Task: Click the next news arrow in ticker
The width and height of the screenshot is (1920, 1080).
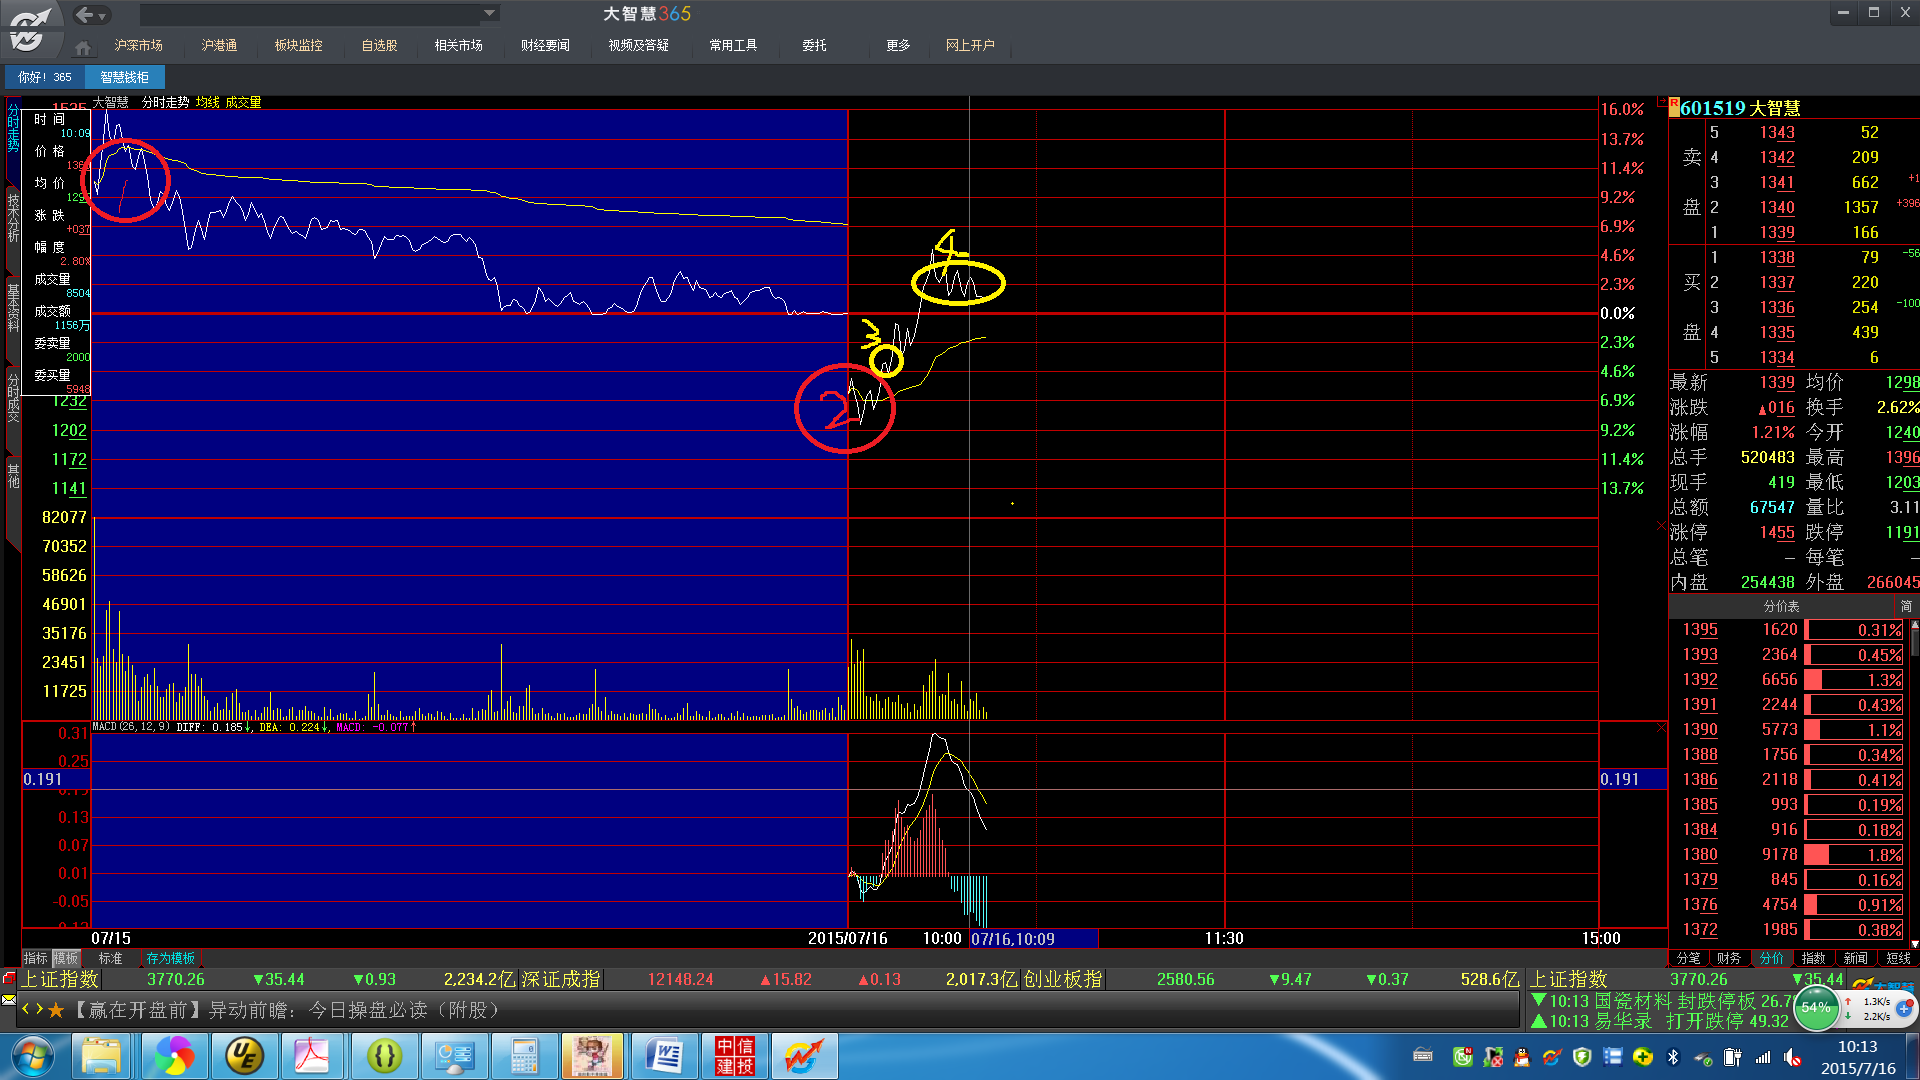Action: point(39,1009)
